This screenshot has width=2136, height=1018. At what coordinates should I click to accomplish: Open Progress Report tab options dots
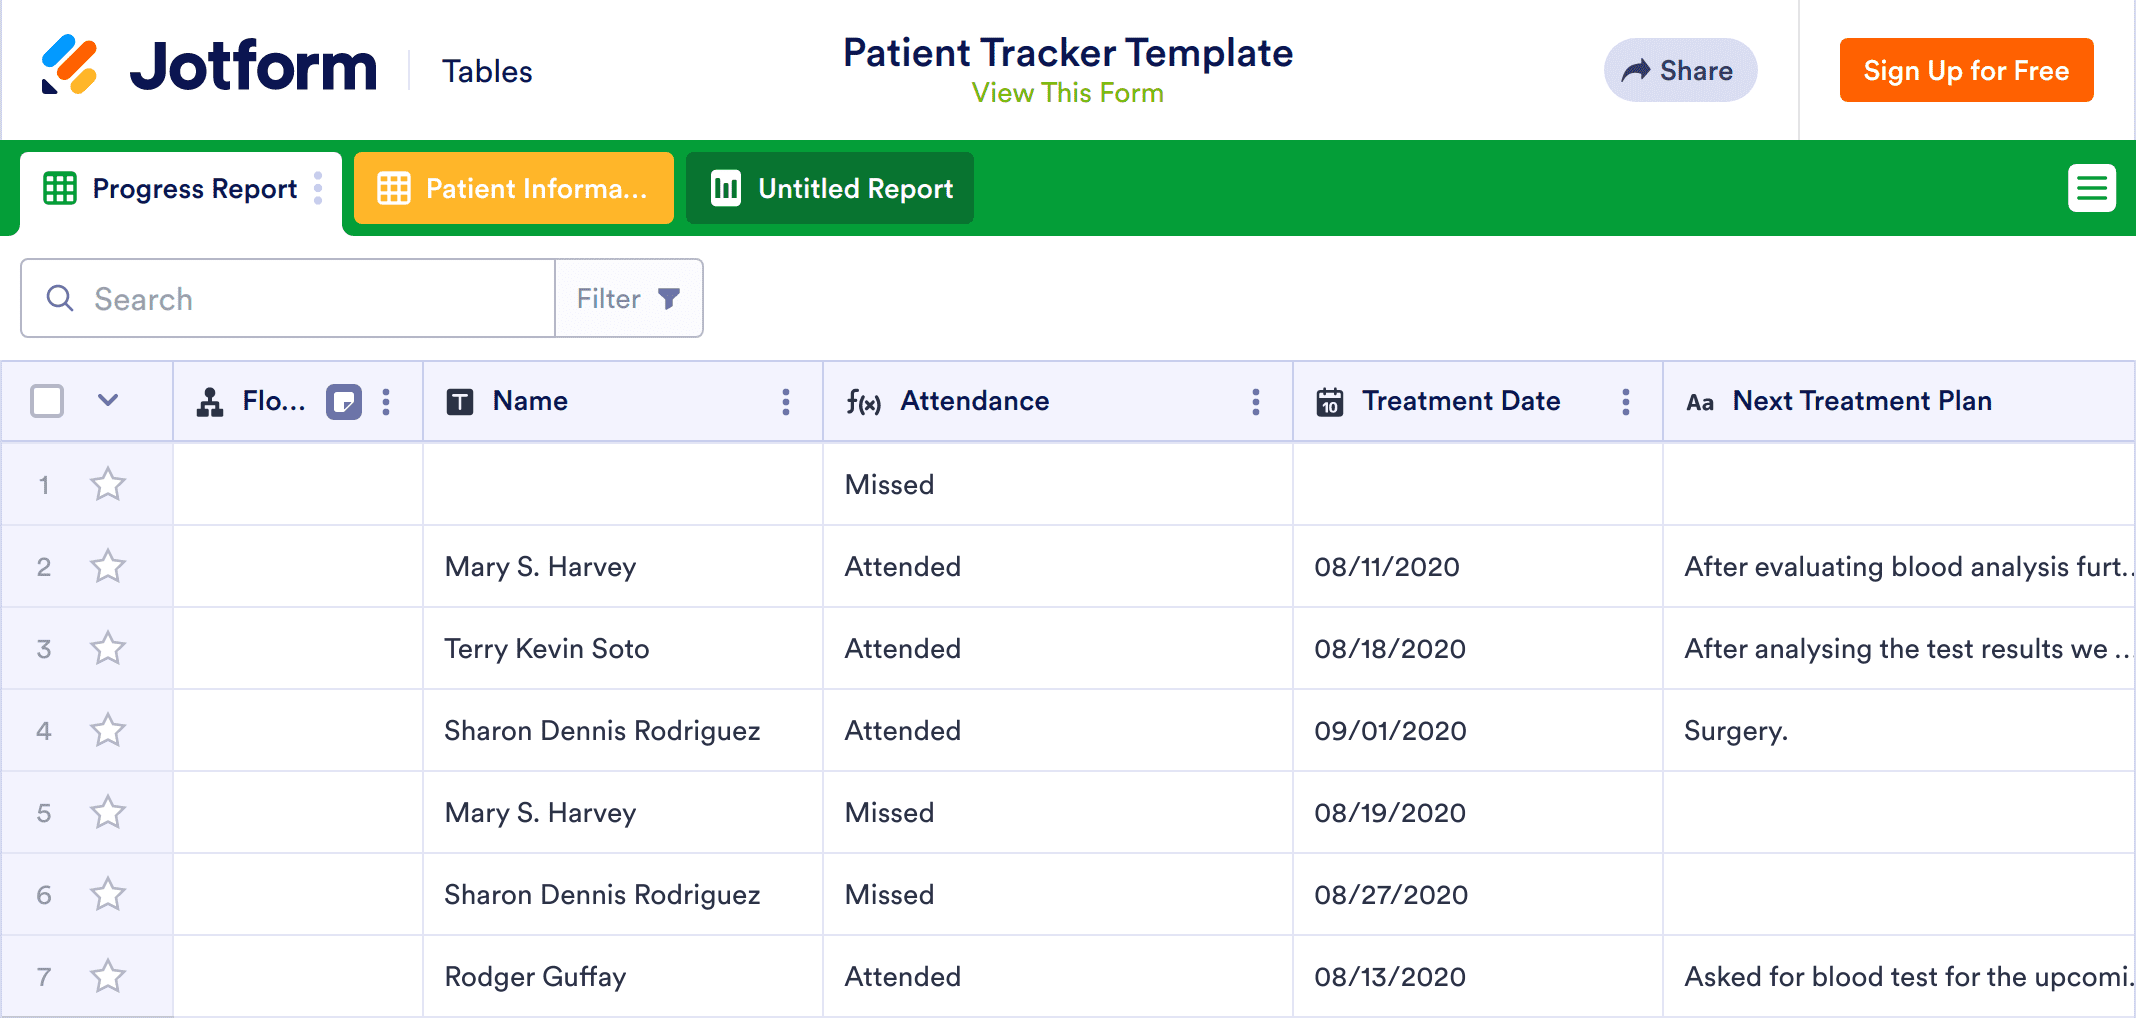318,188
